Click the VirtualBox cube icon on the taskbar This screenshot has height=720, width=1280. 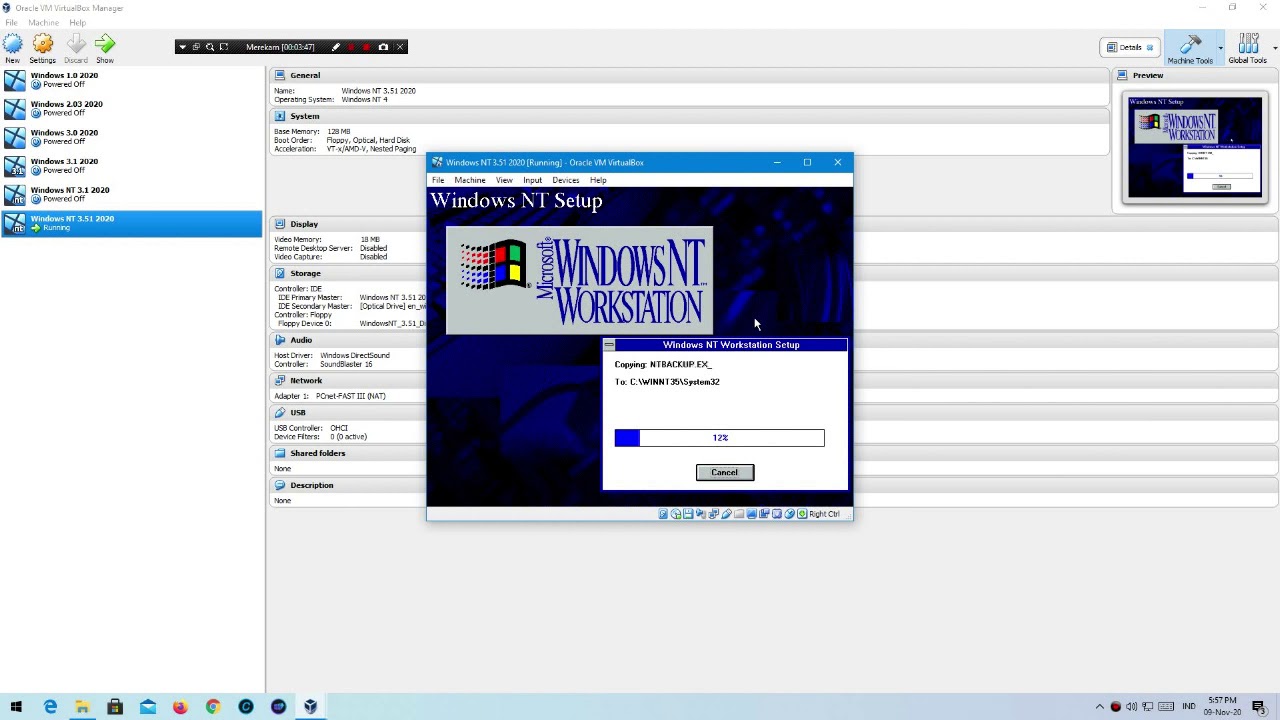point(311,707)
